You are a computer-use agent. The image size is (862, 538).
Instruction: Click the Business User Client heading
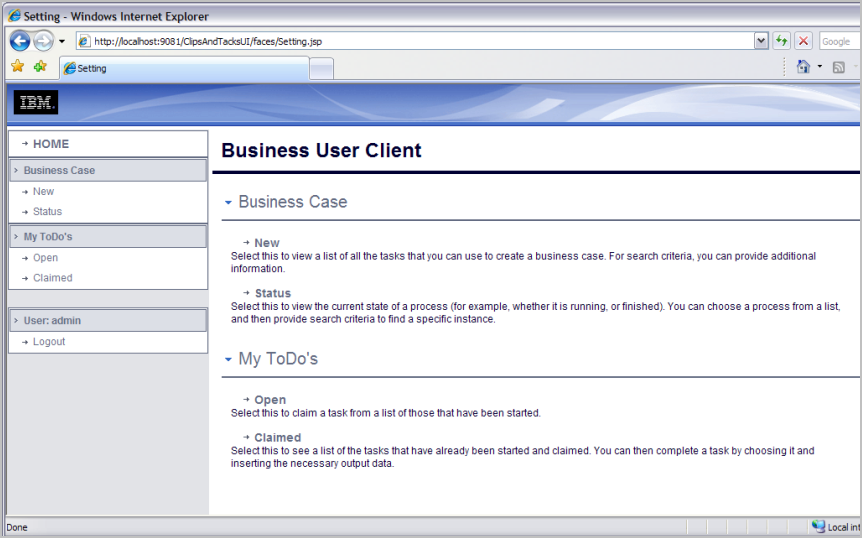321,151
